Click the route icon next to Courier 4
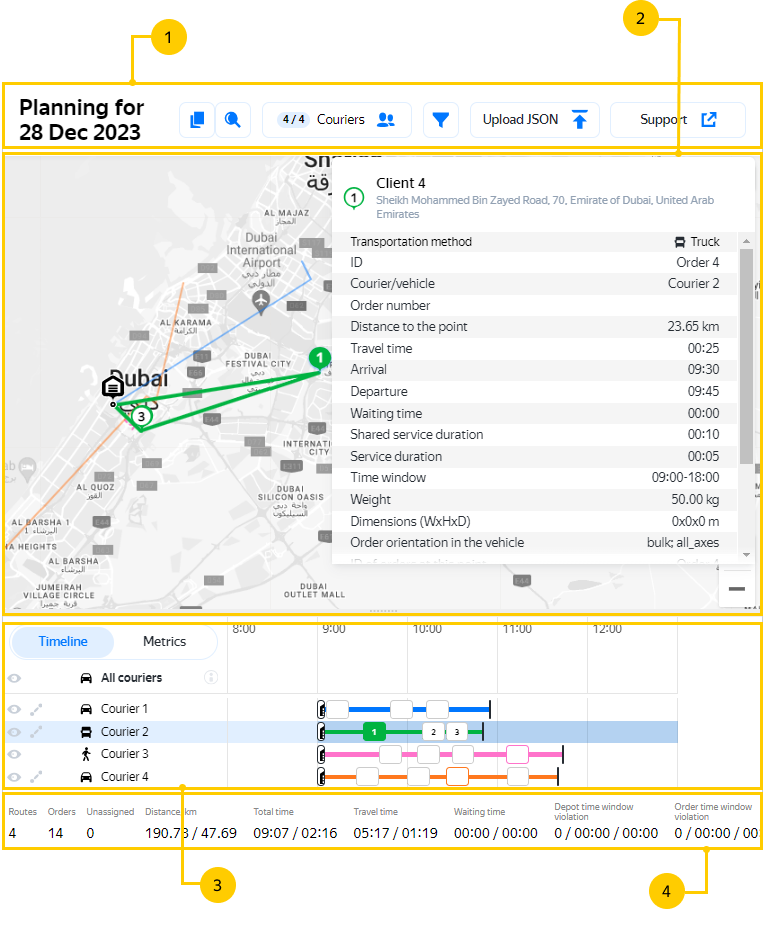 [37, 777]
